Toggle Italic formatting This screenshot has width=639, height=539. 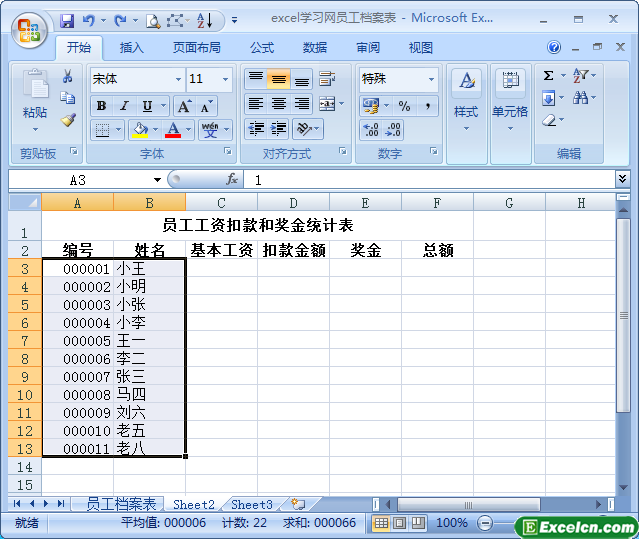(124, 106)
